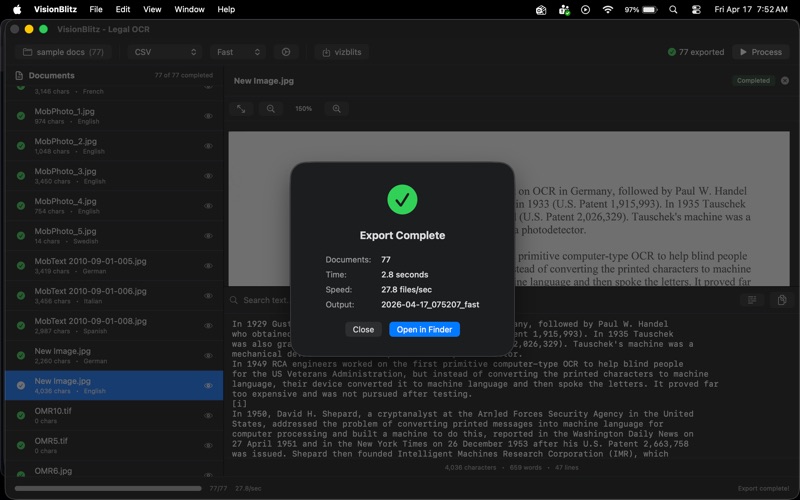
Task: Click the Wi-Fi status icon
Action: point(607,9)
